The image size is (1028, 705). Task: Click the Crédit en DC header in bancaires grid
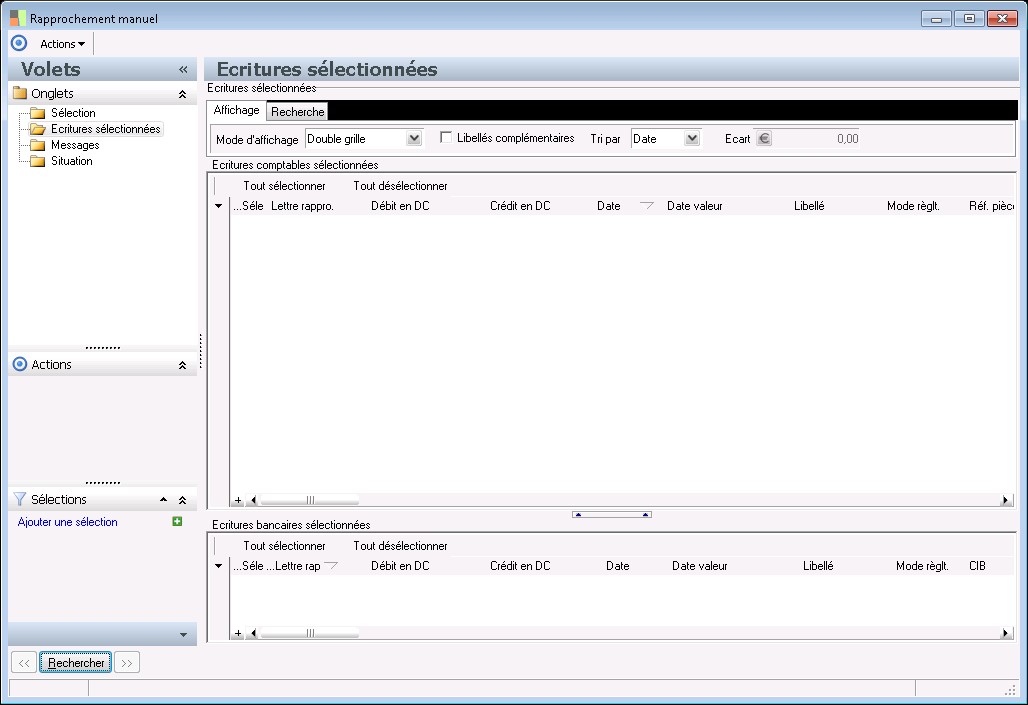pos(520,566)
